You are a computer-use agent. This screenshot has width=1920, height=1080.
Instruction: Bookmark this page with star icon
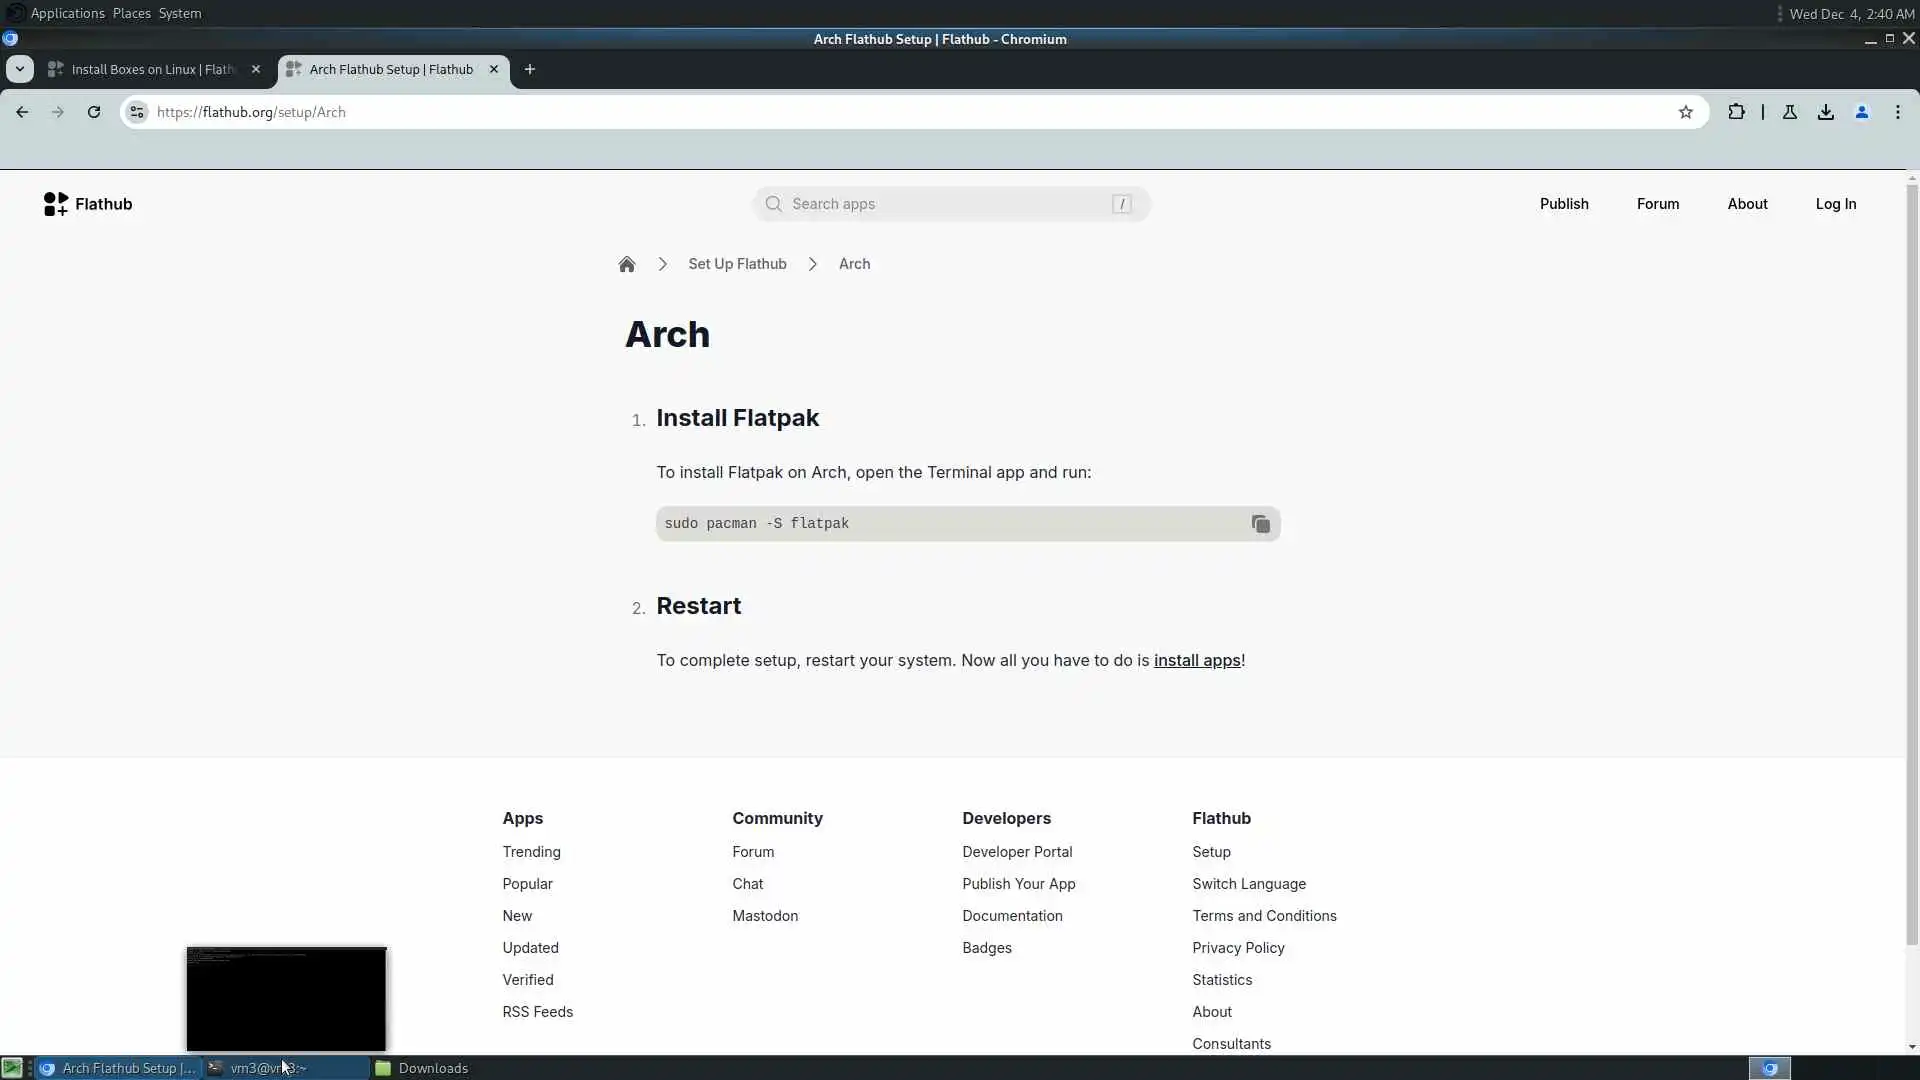[x=1686, y=112]
